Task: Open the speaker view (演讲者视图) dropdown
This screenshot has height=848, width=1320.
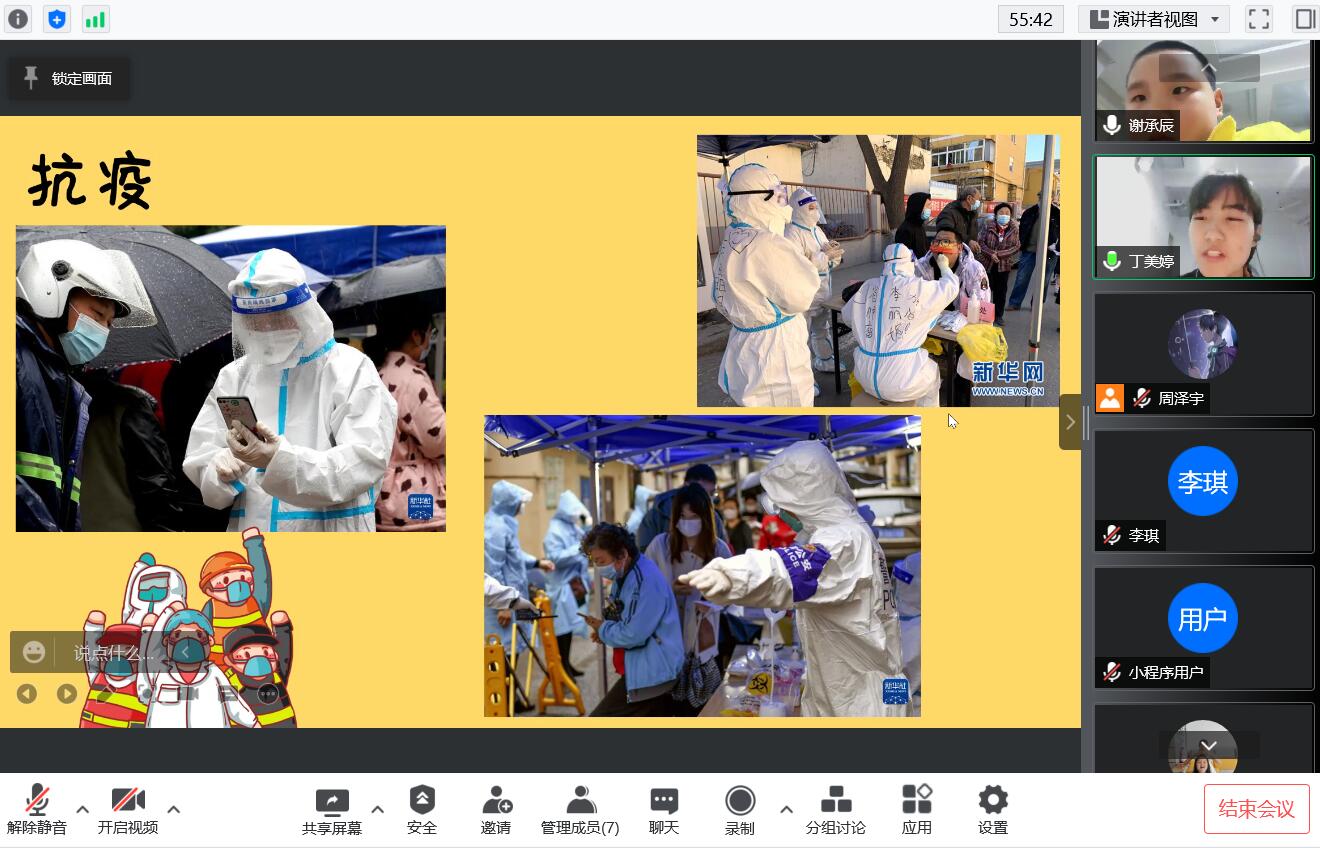Action: pos(1154,19)
